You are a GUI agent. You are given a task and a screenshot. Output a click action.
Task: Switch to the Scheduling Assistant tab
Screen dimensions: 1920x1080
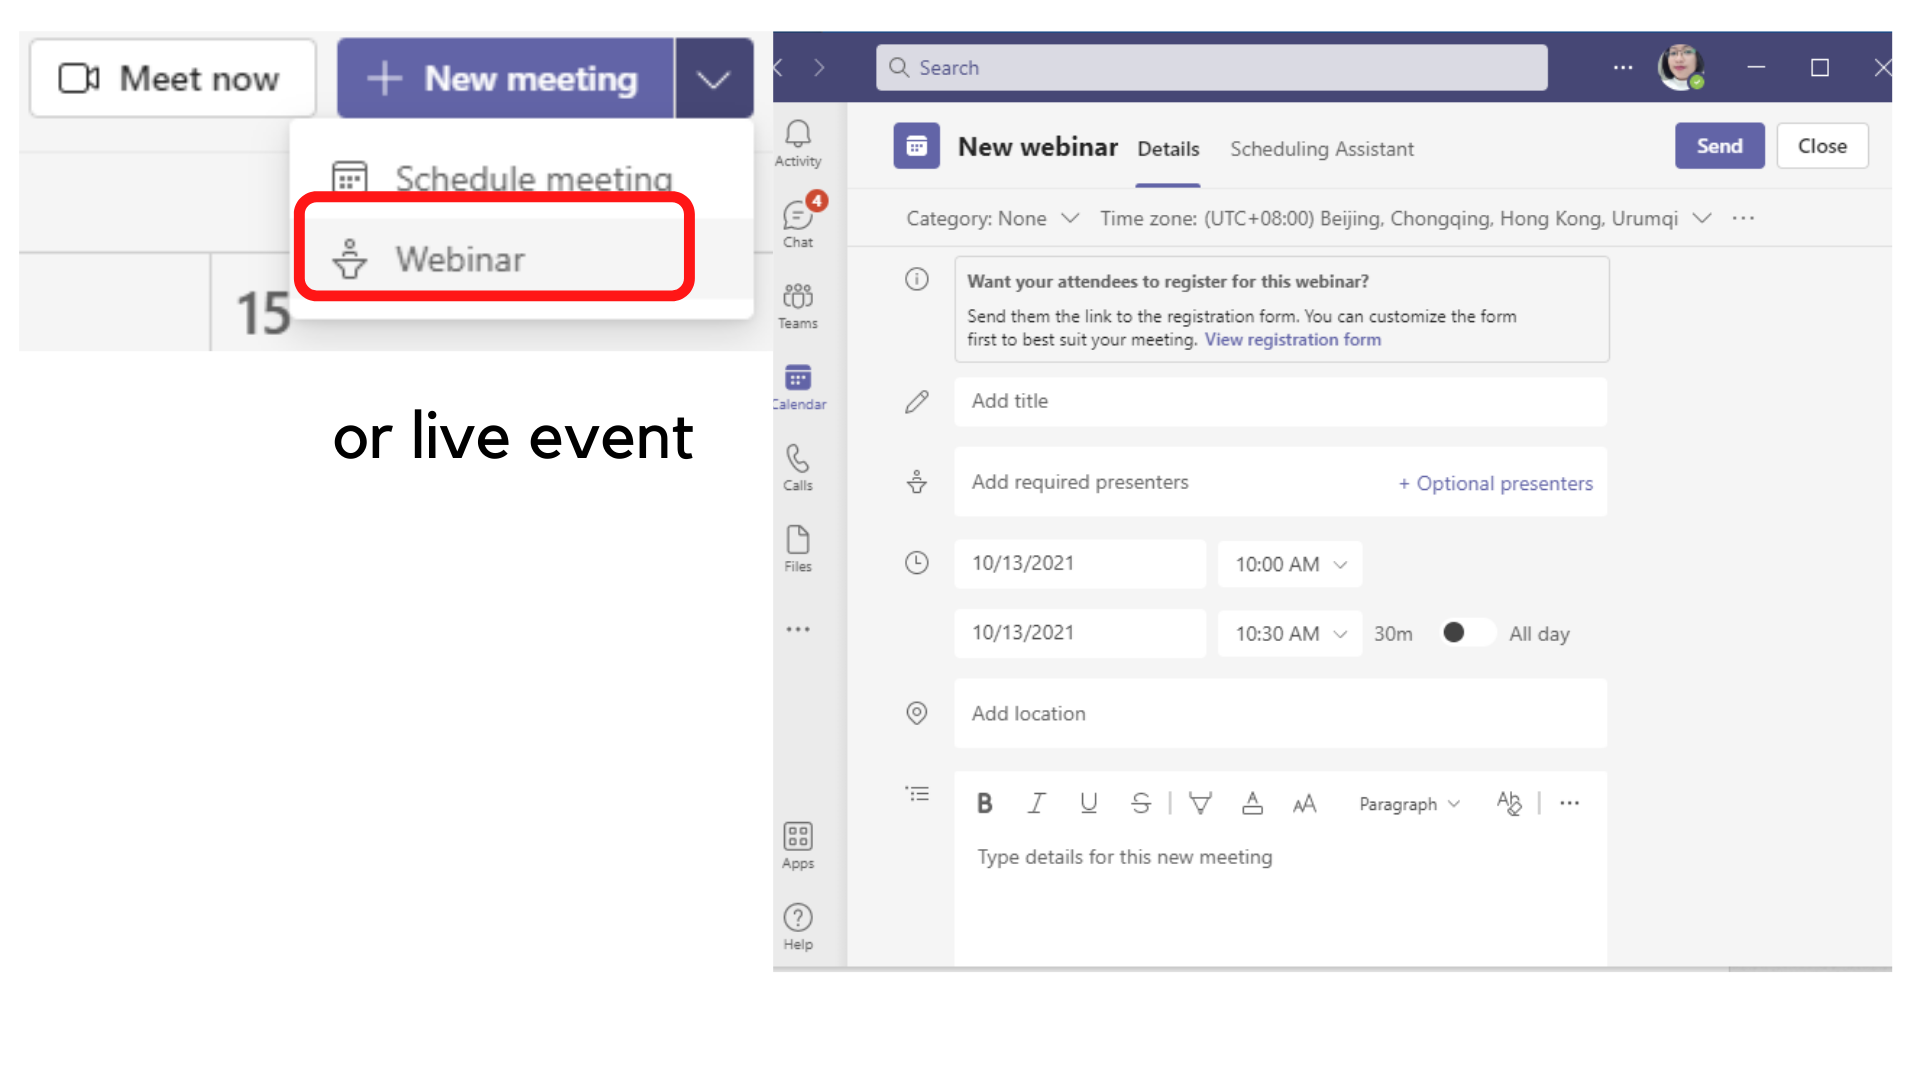(1321, 149)
